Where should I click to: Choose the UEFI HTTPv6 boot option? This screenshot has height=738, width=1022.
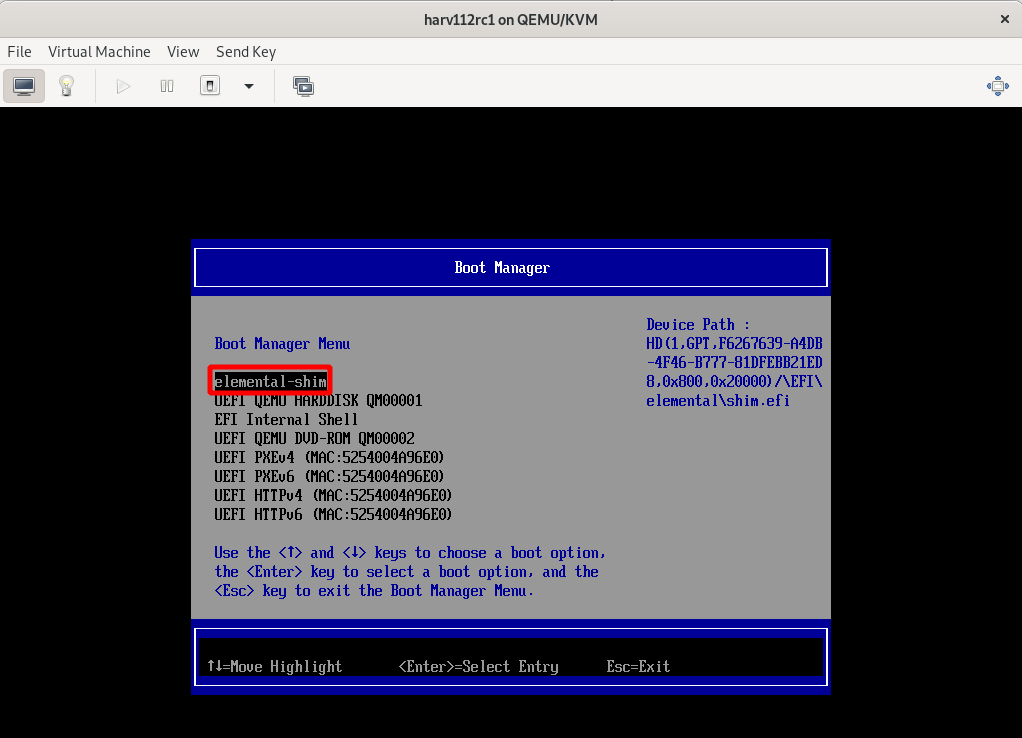click(332, 514)
